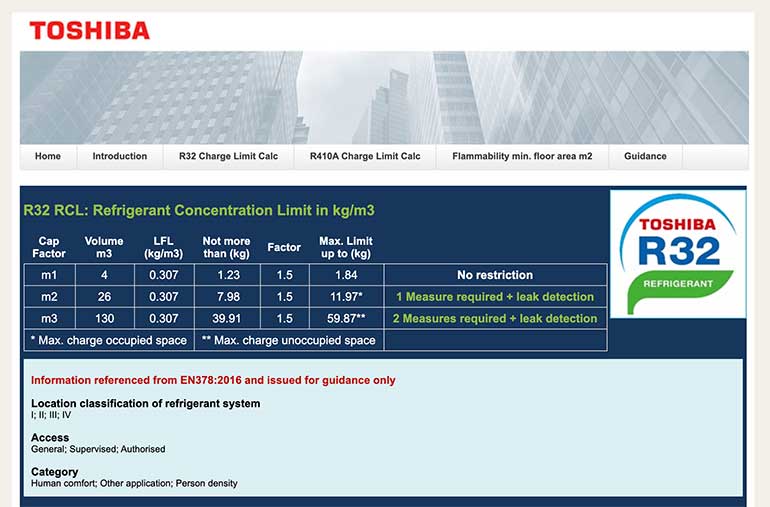The image size is (770, 507).
Task: Click the 39.91 kg Not more than value
Action: (x=227, y=318)
